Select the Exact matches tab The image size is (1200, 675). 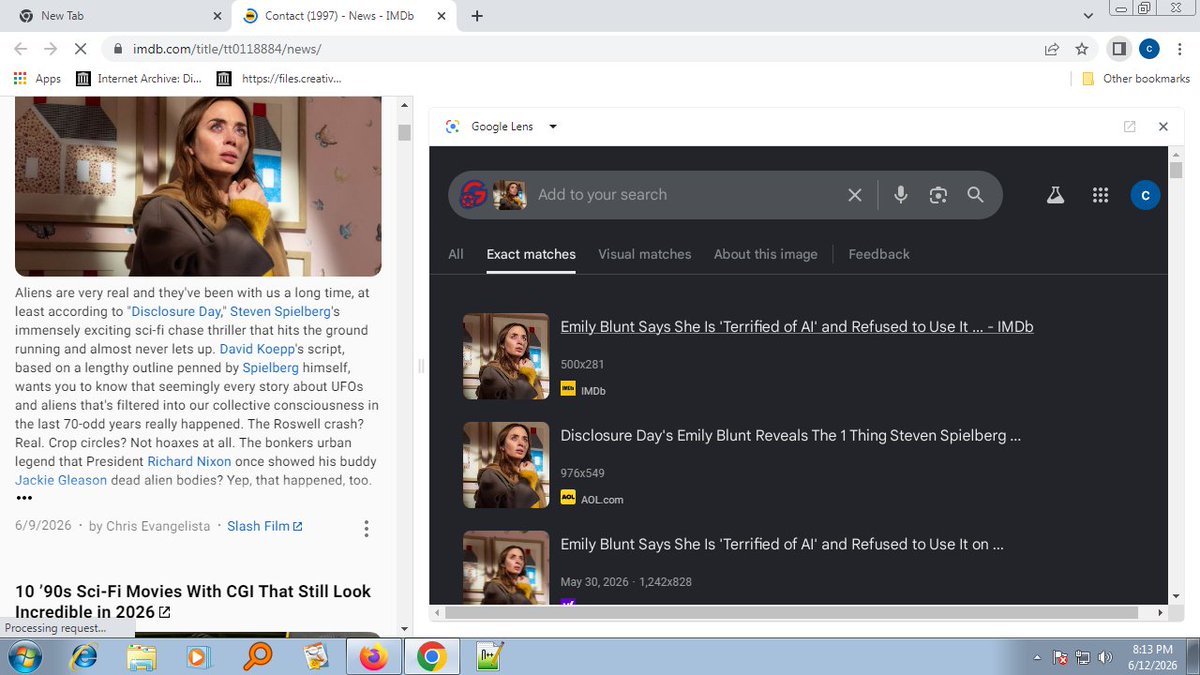531,254
